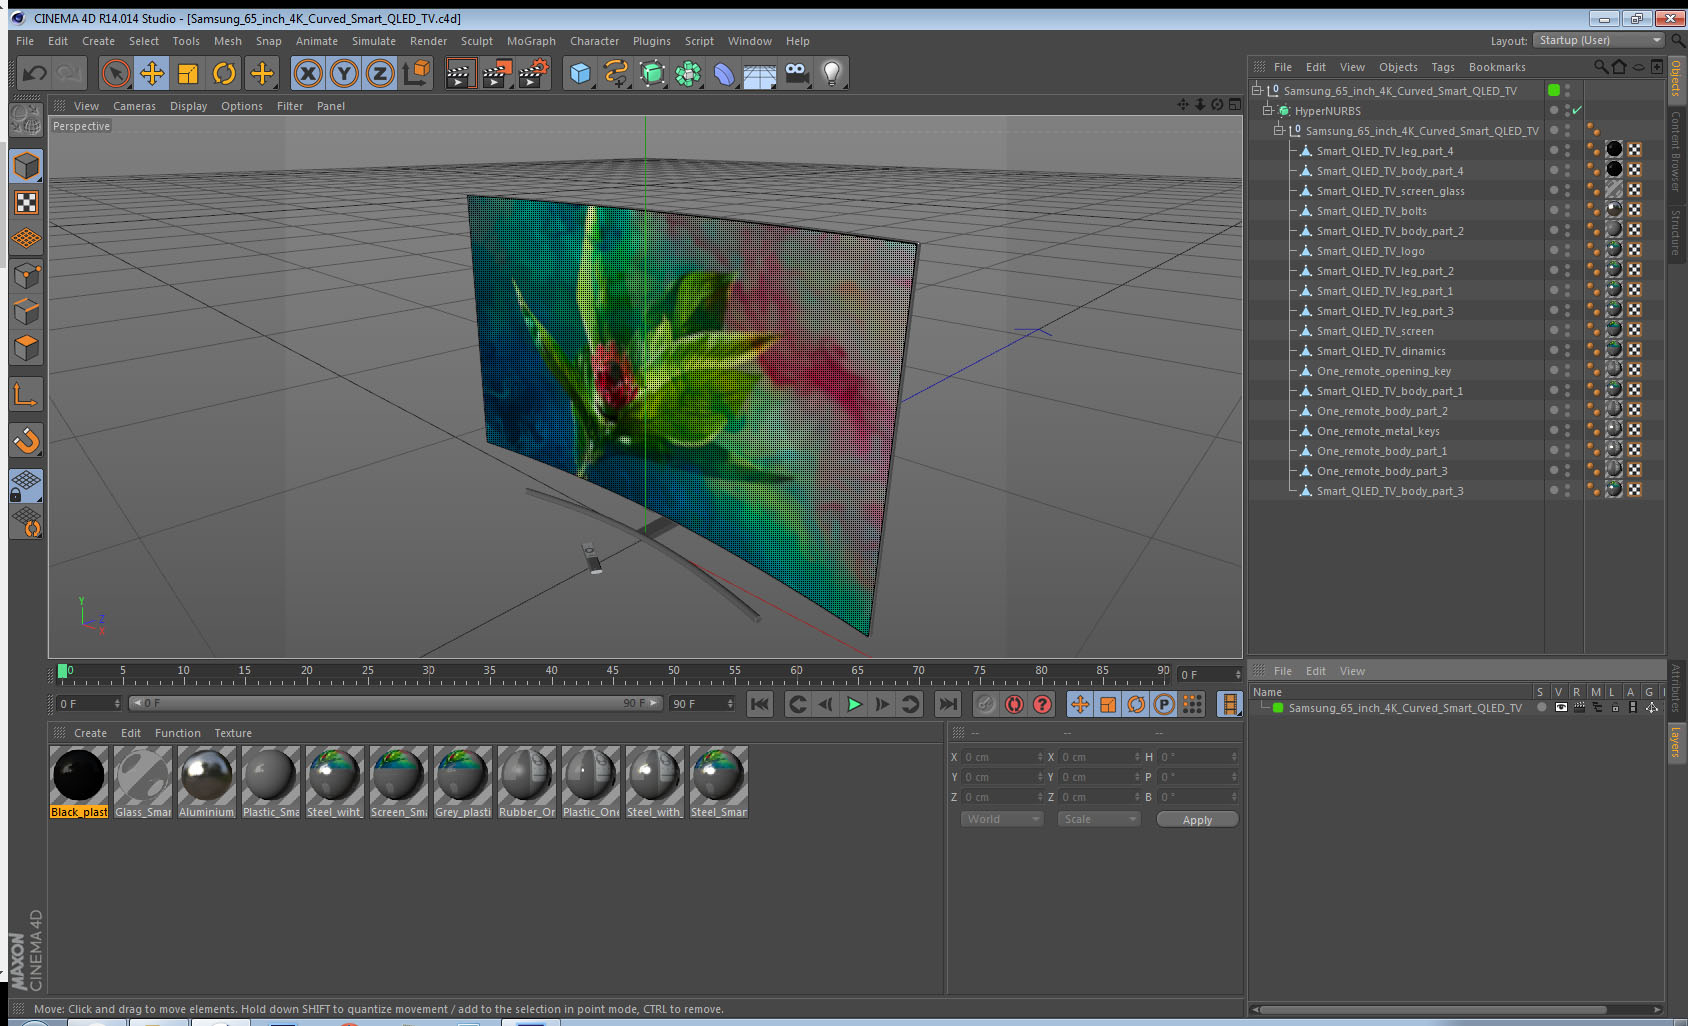Toggle the coordinate system icon
1688x1026 pixels.
[x=416, y=73]
